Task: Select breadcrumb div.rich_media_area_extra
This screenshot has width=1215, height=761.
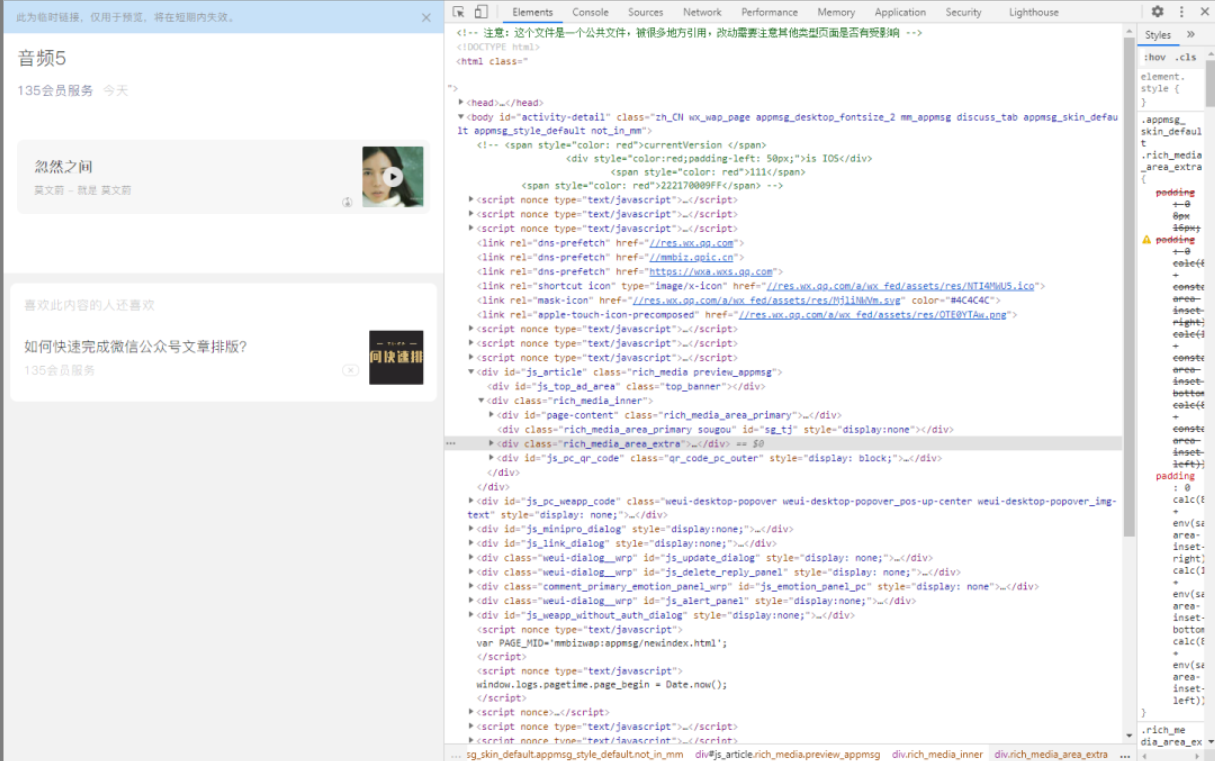Action: click(x=1050, y=754)
